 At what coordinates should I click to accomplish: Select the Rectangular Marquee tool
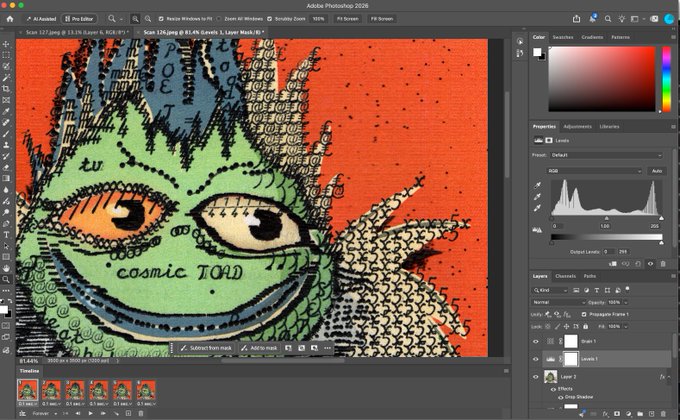point(6,55)
